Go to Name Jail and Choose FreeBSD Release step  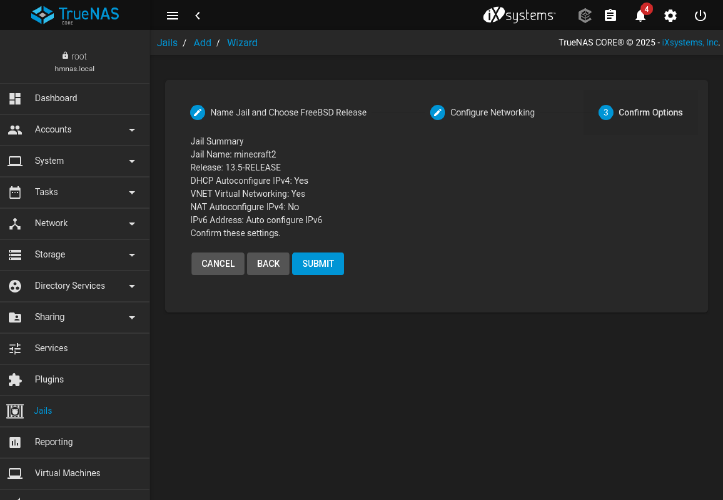278,113
